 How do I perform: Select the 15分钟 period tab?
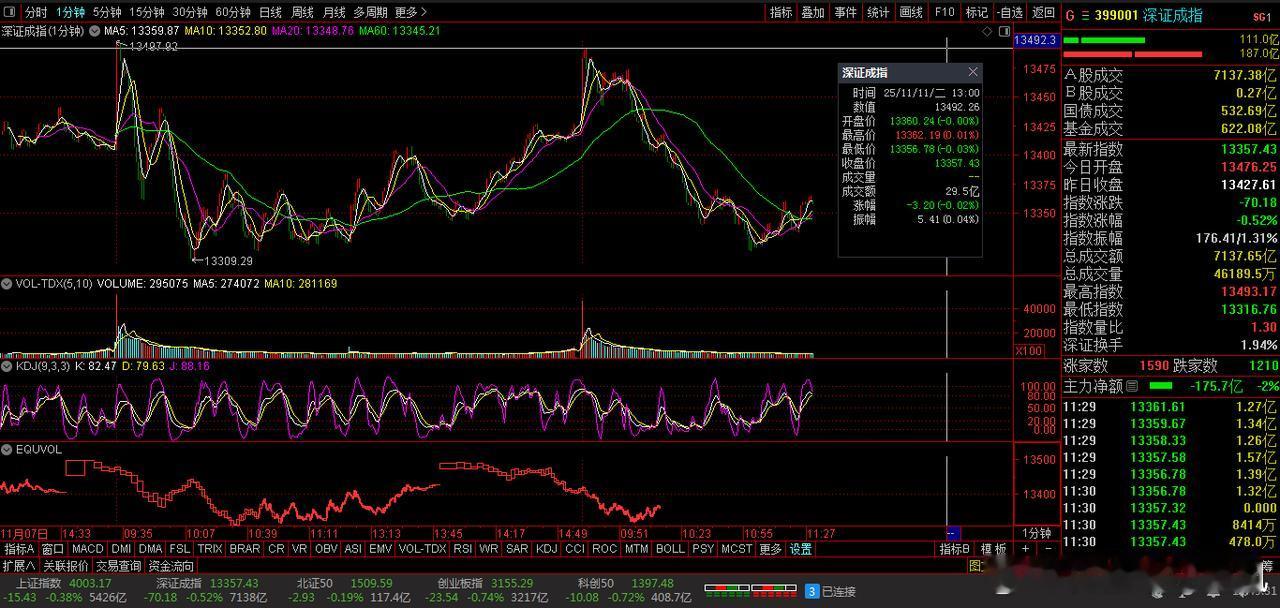coord(147,12)
